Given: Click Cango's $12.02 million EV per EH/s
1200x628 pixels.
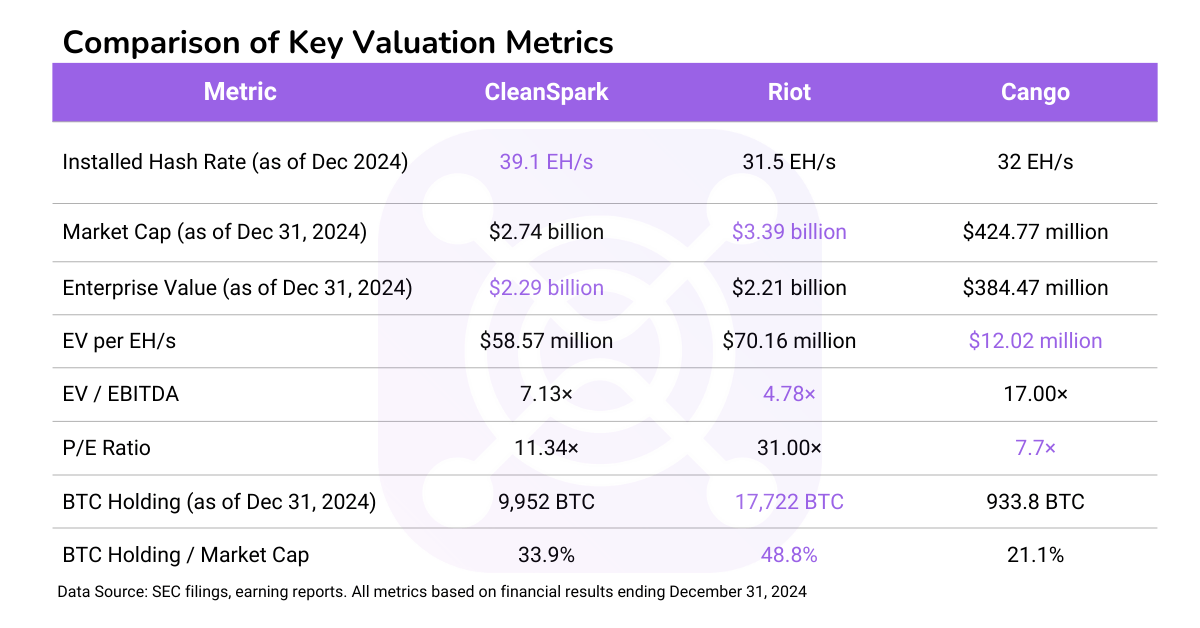Looking at the screenshot, I should click(x=1035, y=341).
